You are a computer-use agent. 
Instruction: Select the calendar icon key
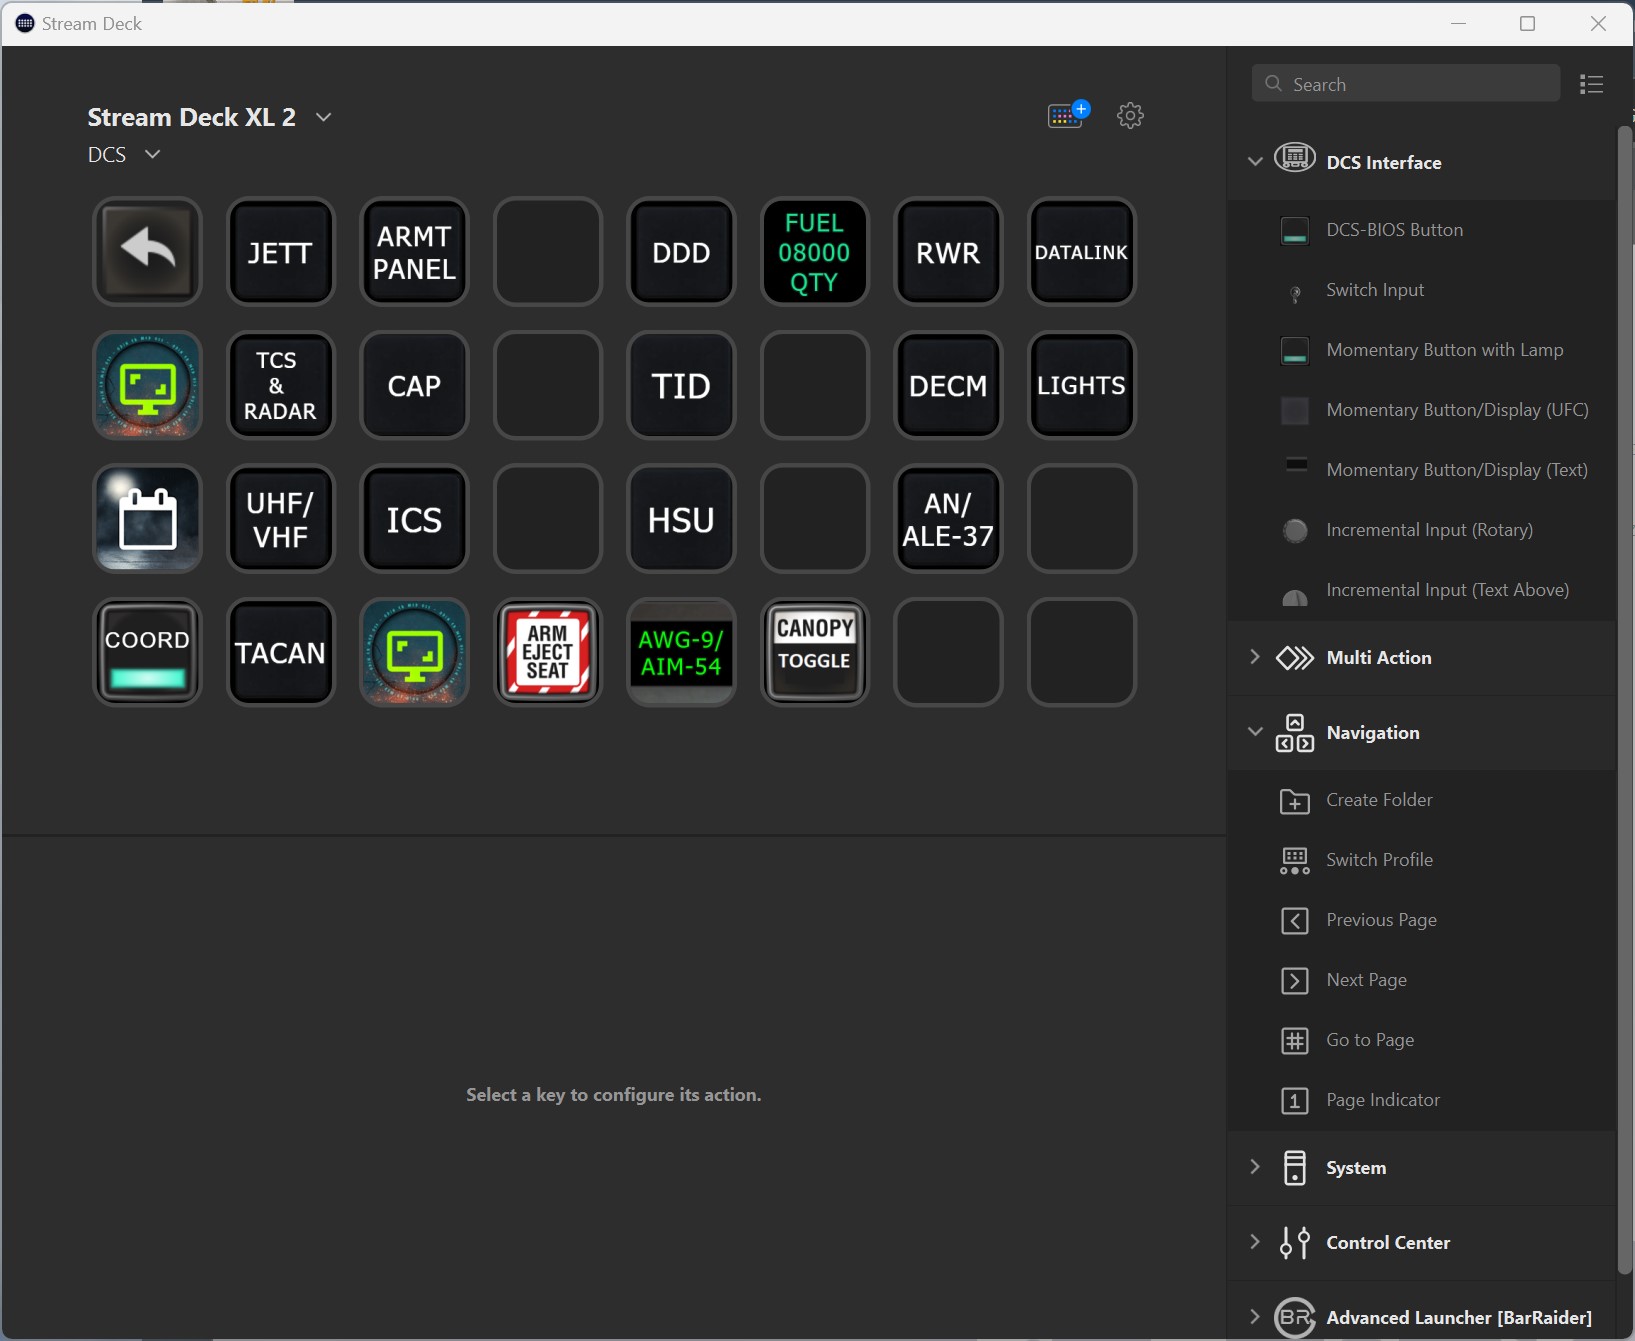(x=147, y=519)
